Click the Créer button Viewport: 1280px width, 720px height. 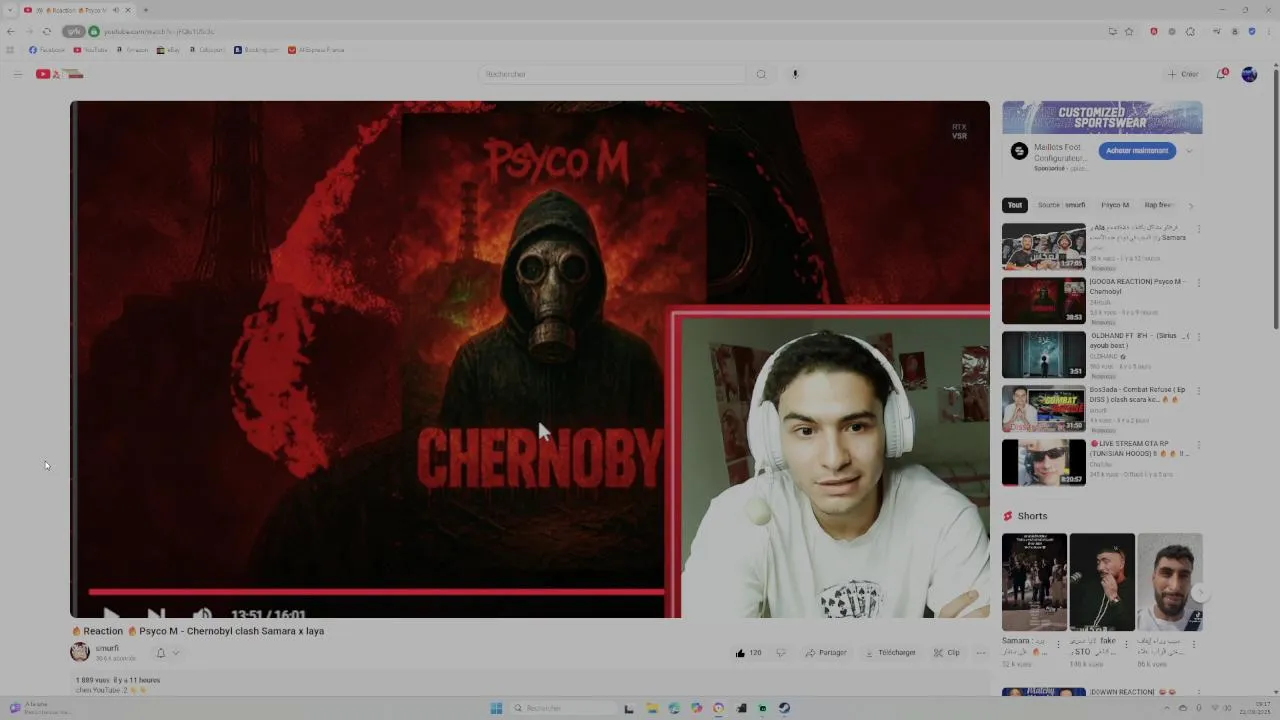pos(1183,74)
